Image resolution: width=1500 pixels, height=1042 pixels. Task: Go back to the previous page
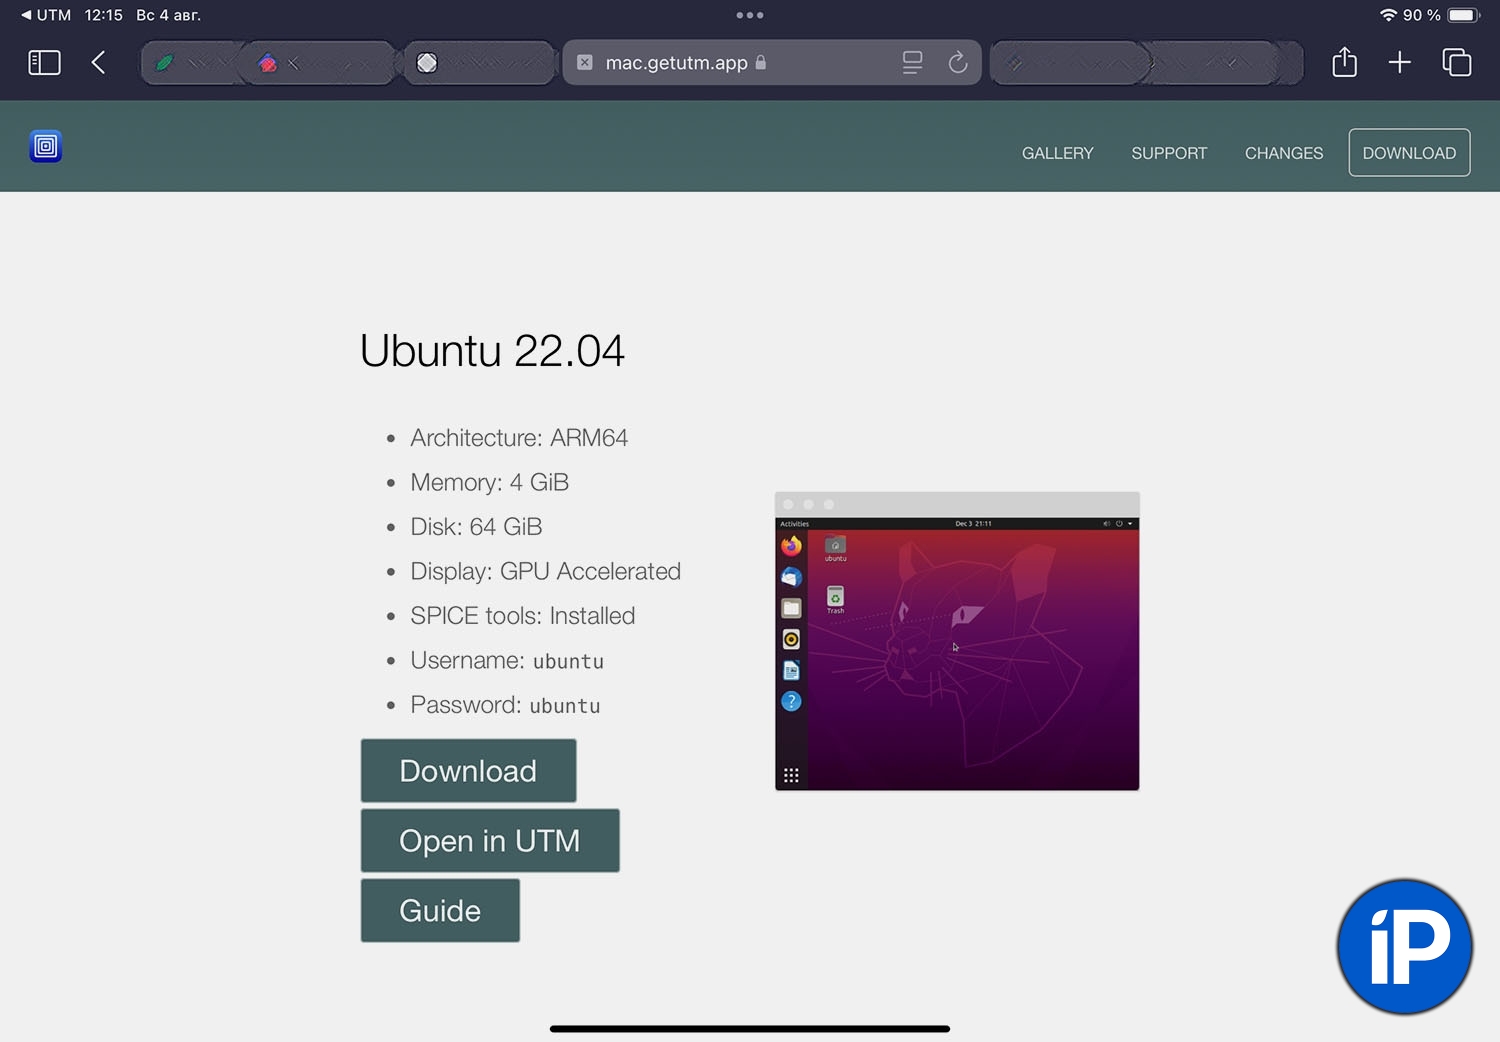pyautogui.click(x=98, y=63)
